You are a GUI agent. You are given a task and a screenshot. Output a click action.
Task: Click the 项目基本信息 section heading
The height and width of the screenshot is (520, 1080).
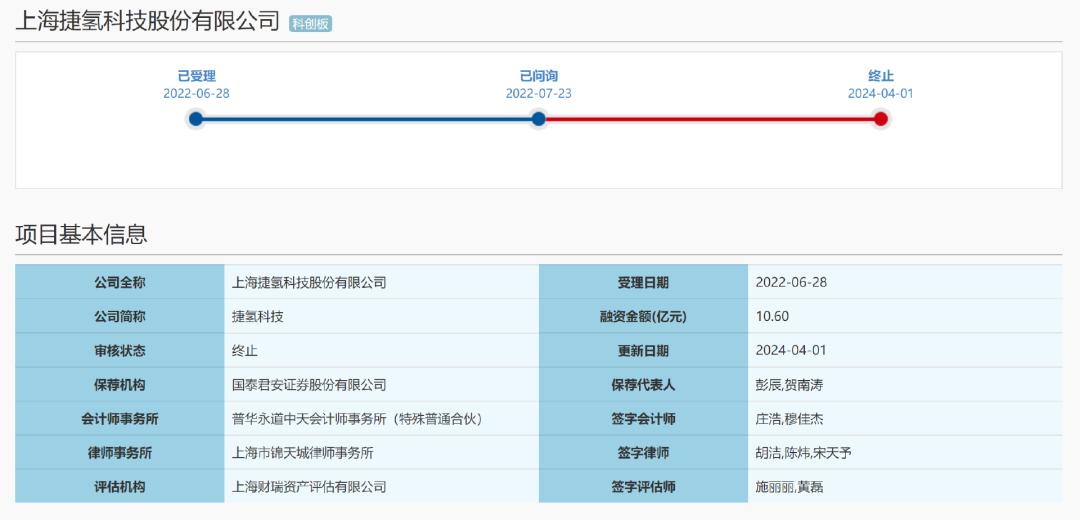click(x=81, y=234)
